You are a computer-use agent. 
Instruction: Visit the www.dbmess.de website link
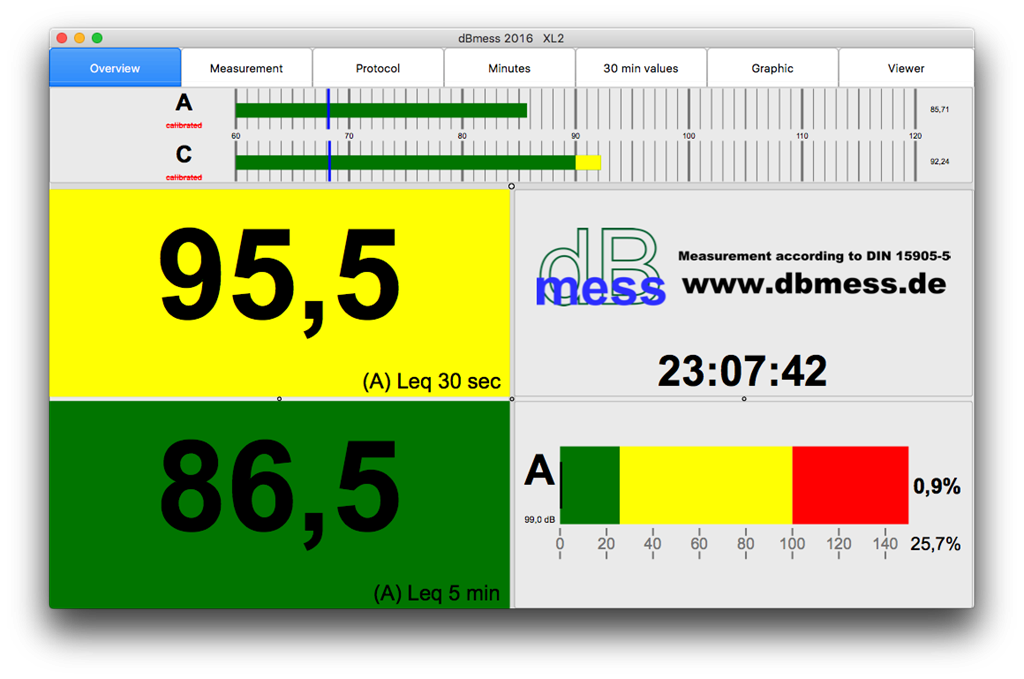click(x=813, y=283)
